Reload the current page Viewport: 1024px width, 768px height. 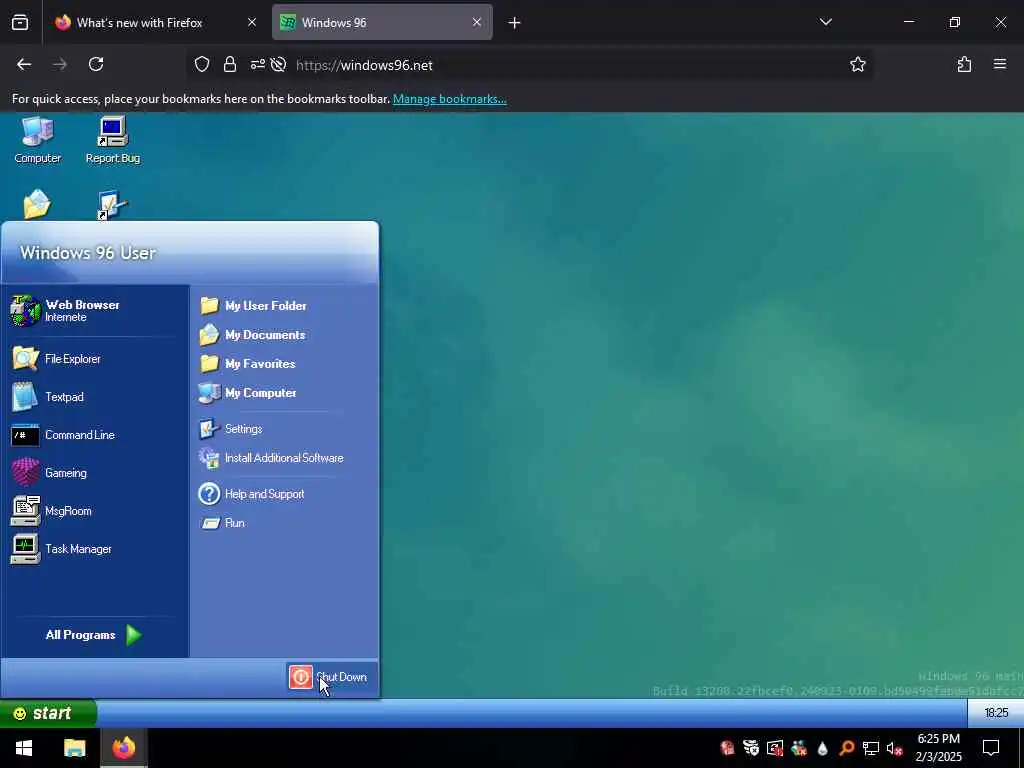tap(96, 64)
